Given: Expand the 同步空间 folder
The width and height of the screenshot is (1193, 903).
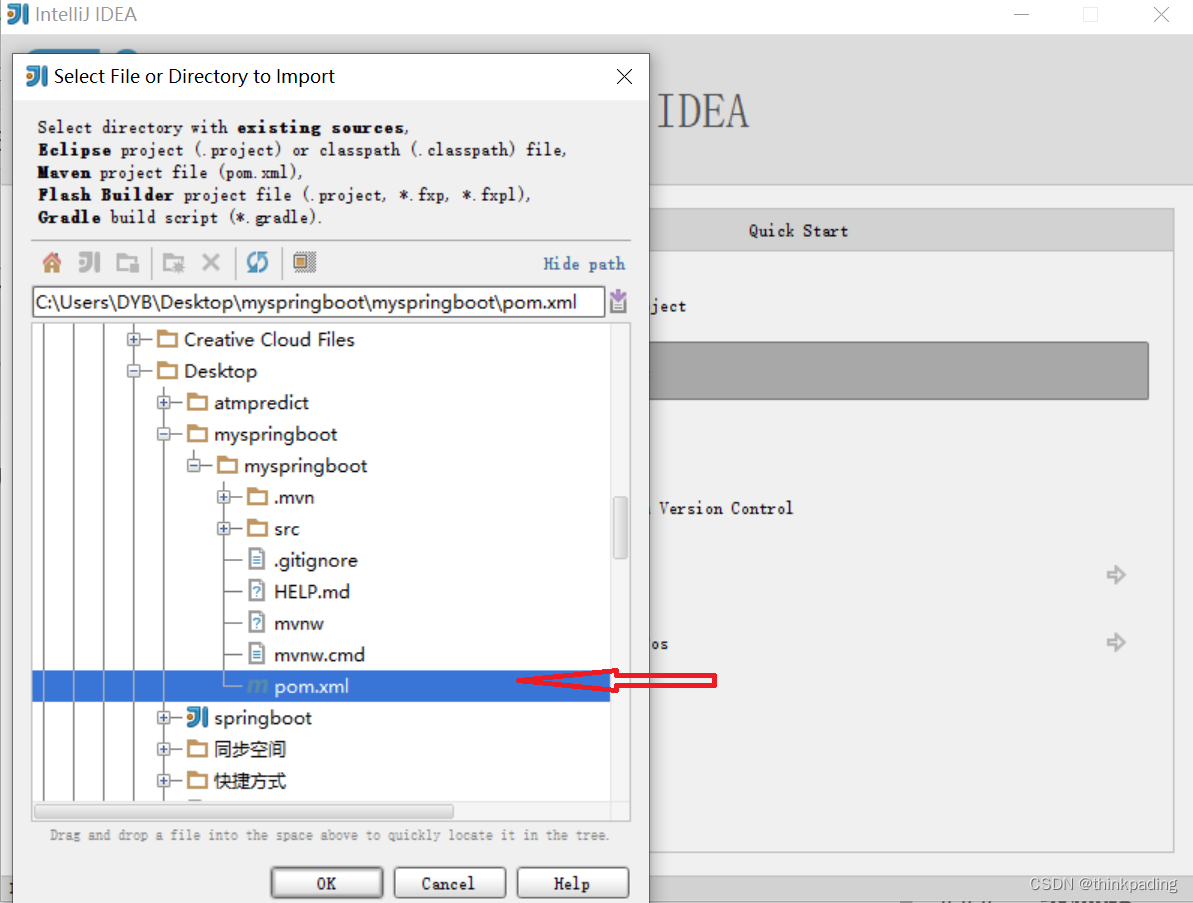Looking at the screenshot, I should pyautogui.click(x=164, y=749).
